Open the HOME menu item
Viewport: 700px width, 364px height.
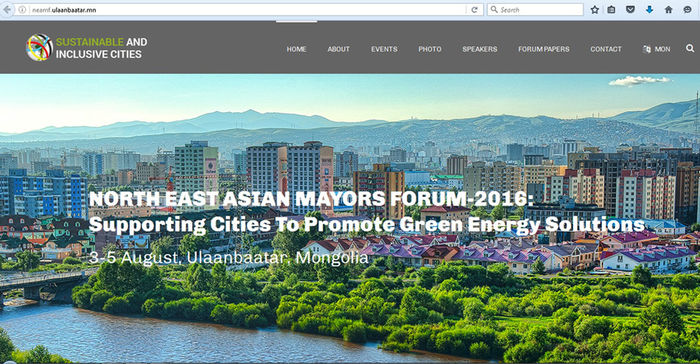click(x=296, y=49)
